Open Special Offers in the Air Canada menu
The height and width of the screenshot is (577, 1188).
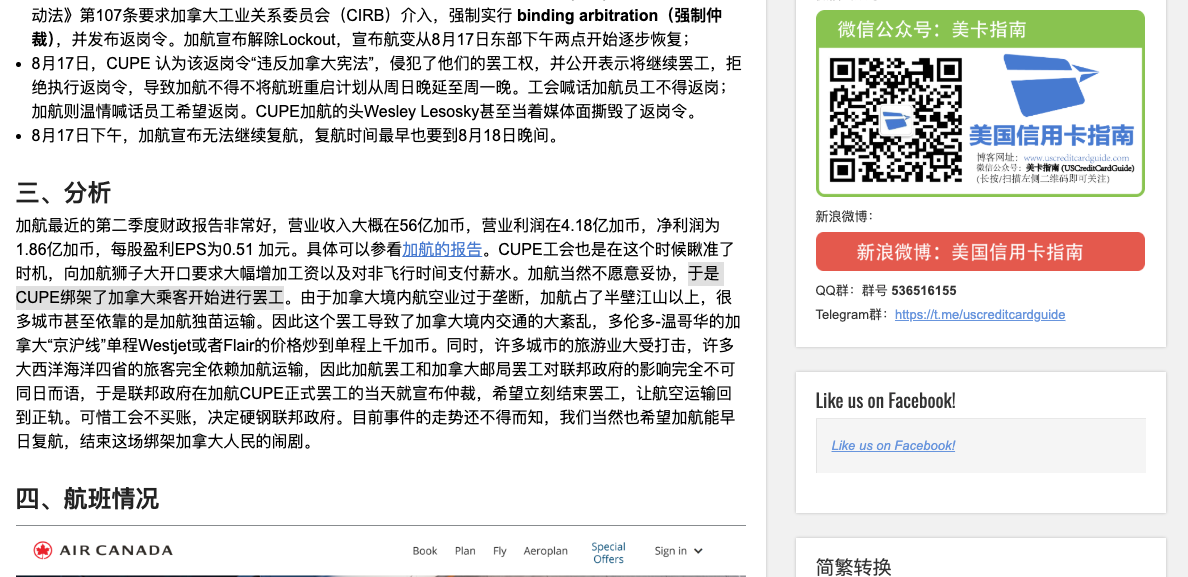coord(608,553)
